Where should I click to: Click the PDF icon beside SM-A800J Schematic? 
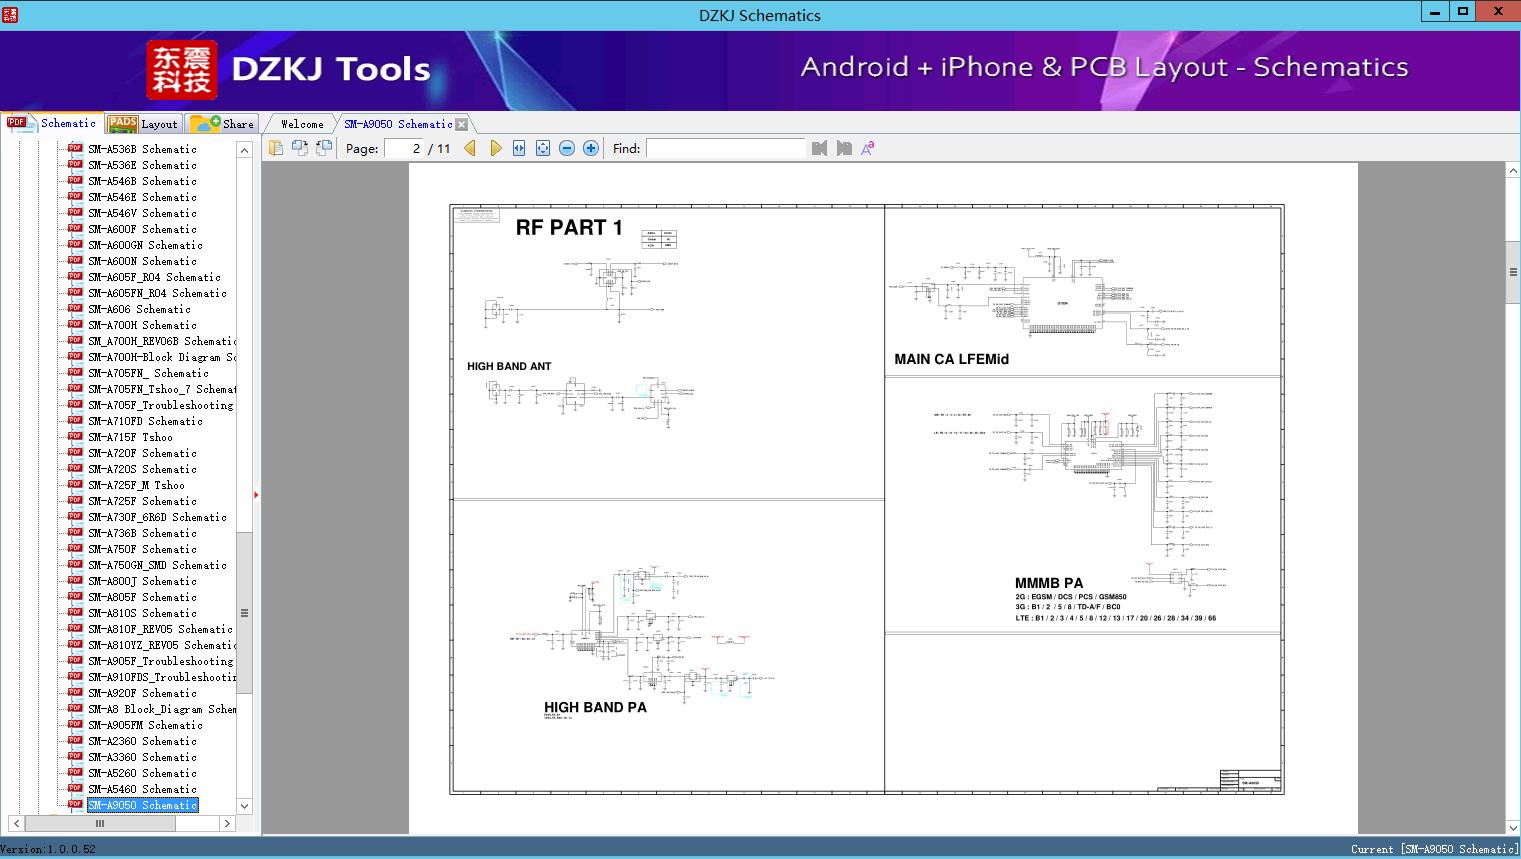[75, 580]
